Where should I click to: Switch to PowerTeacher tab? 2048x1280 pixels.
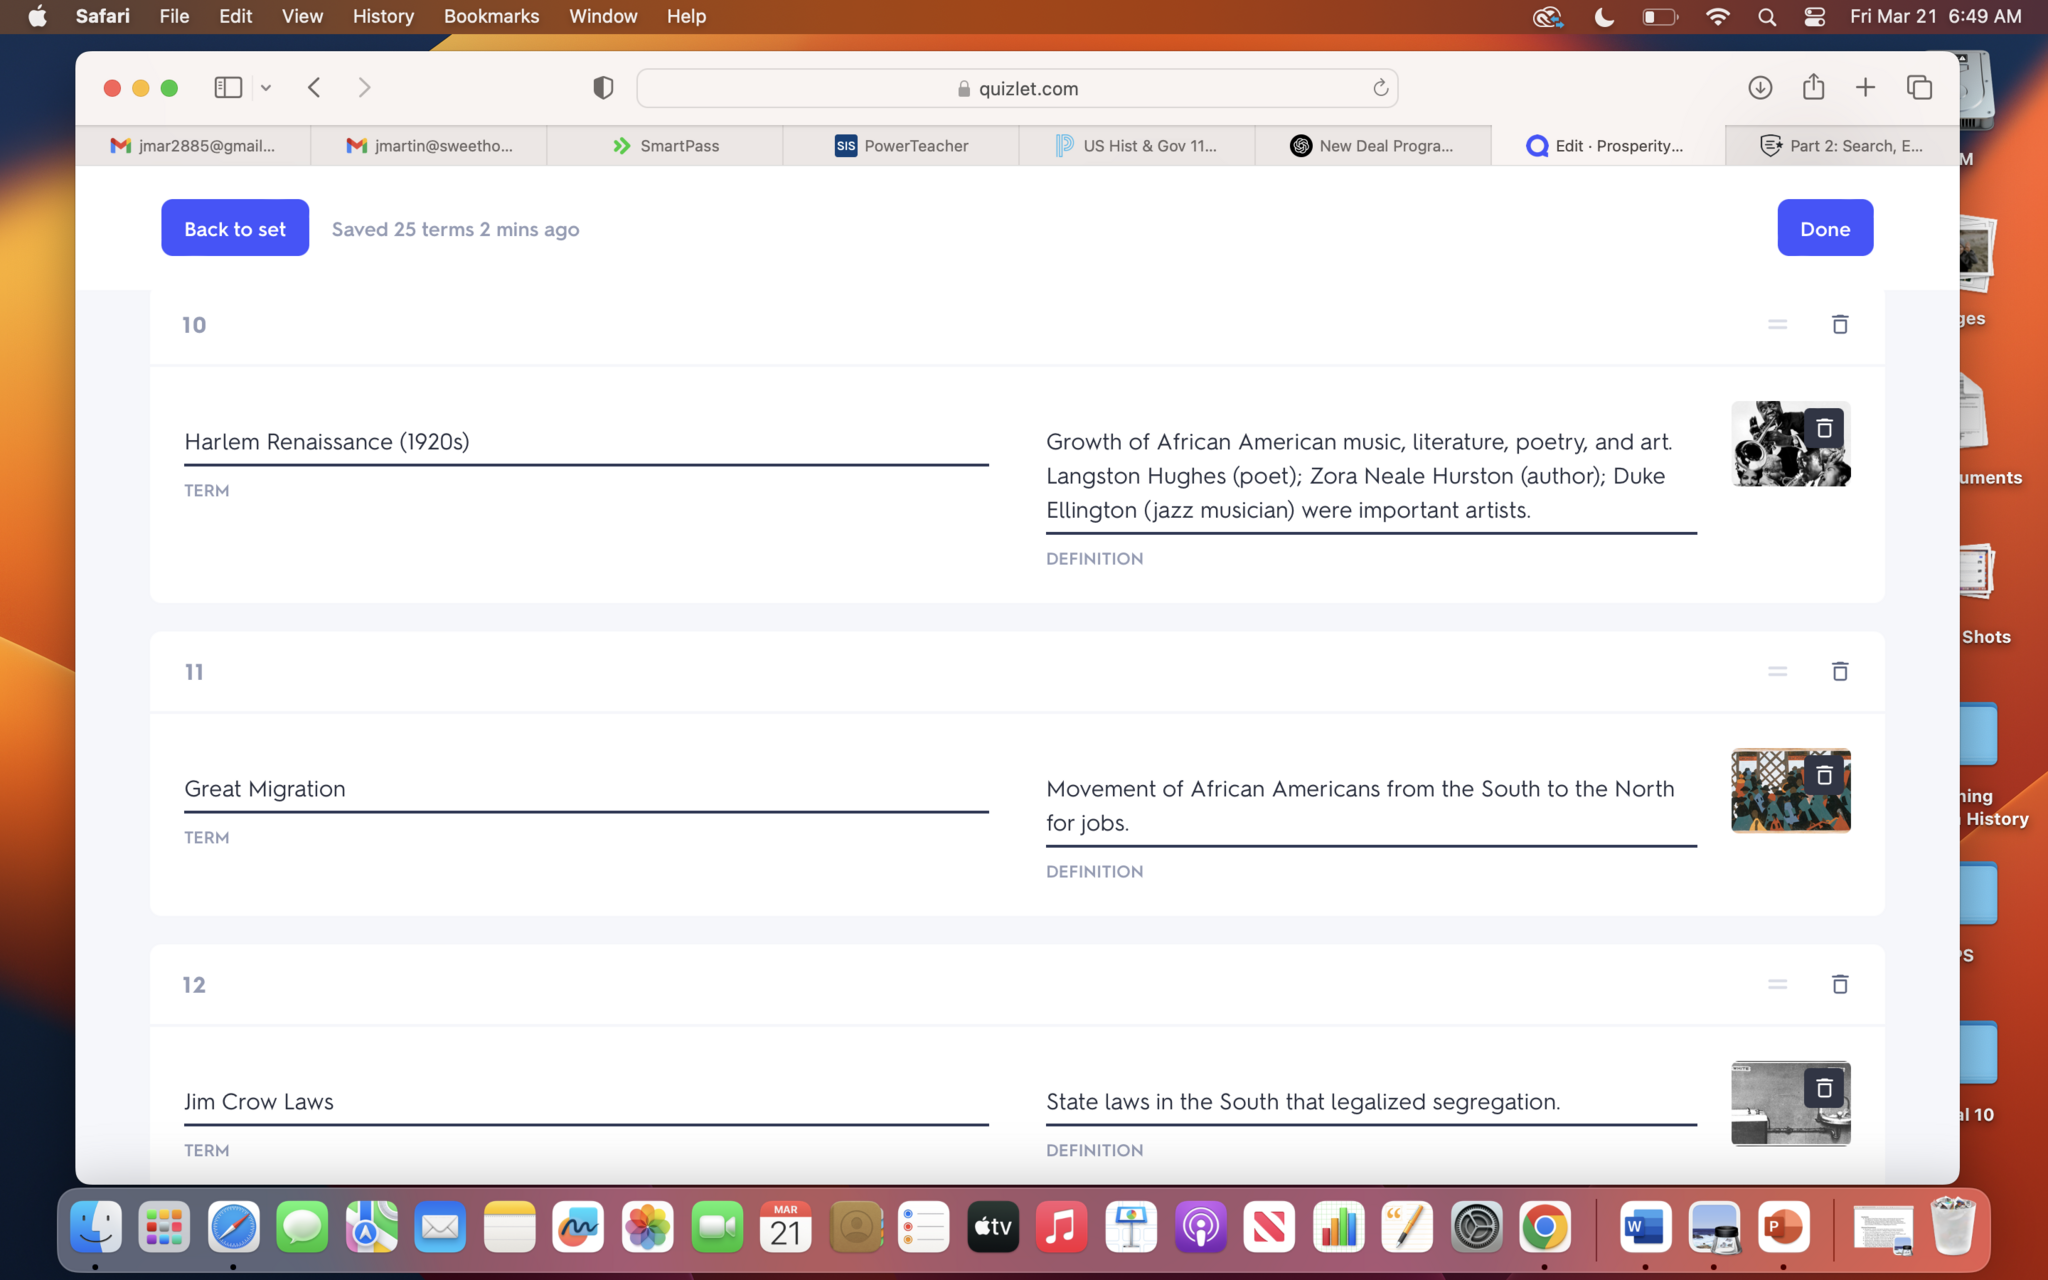[x=901, y=146]
